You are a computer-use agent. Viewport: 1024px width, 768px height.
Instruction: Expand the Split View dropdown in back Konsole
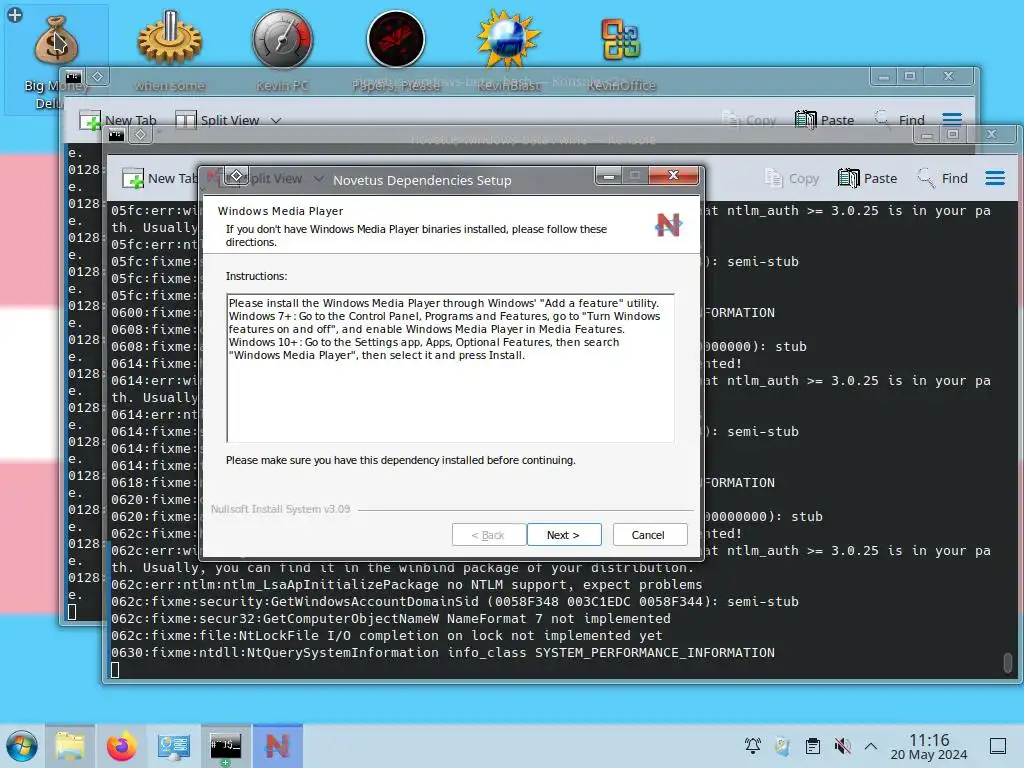click(276, 120)
